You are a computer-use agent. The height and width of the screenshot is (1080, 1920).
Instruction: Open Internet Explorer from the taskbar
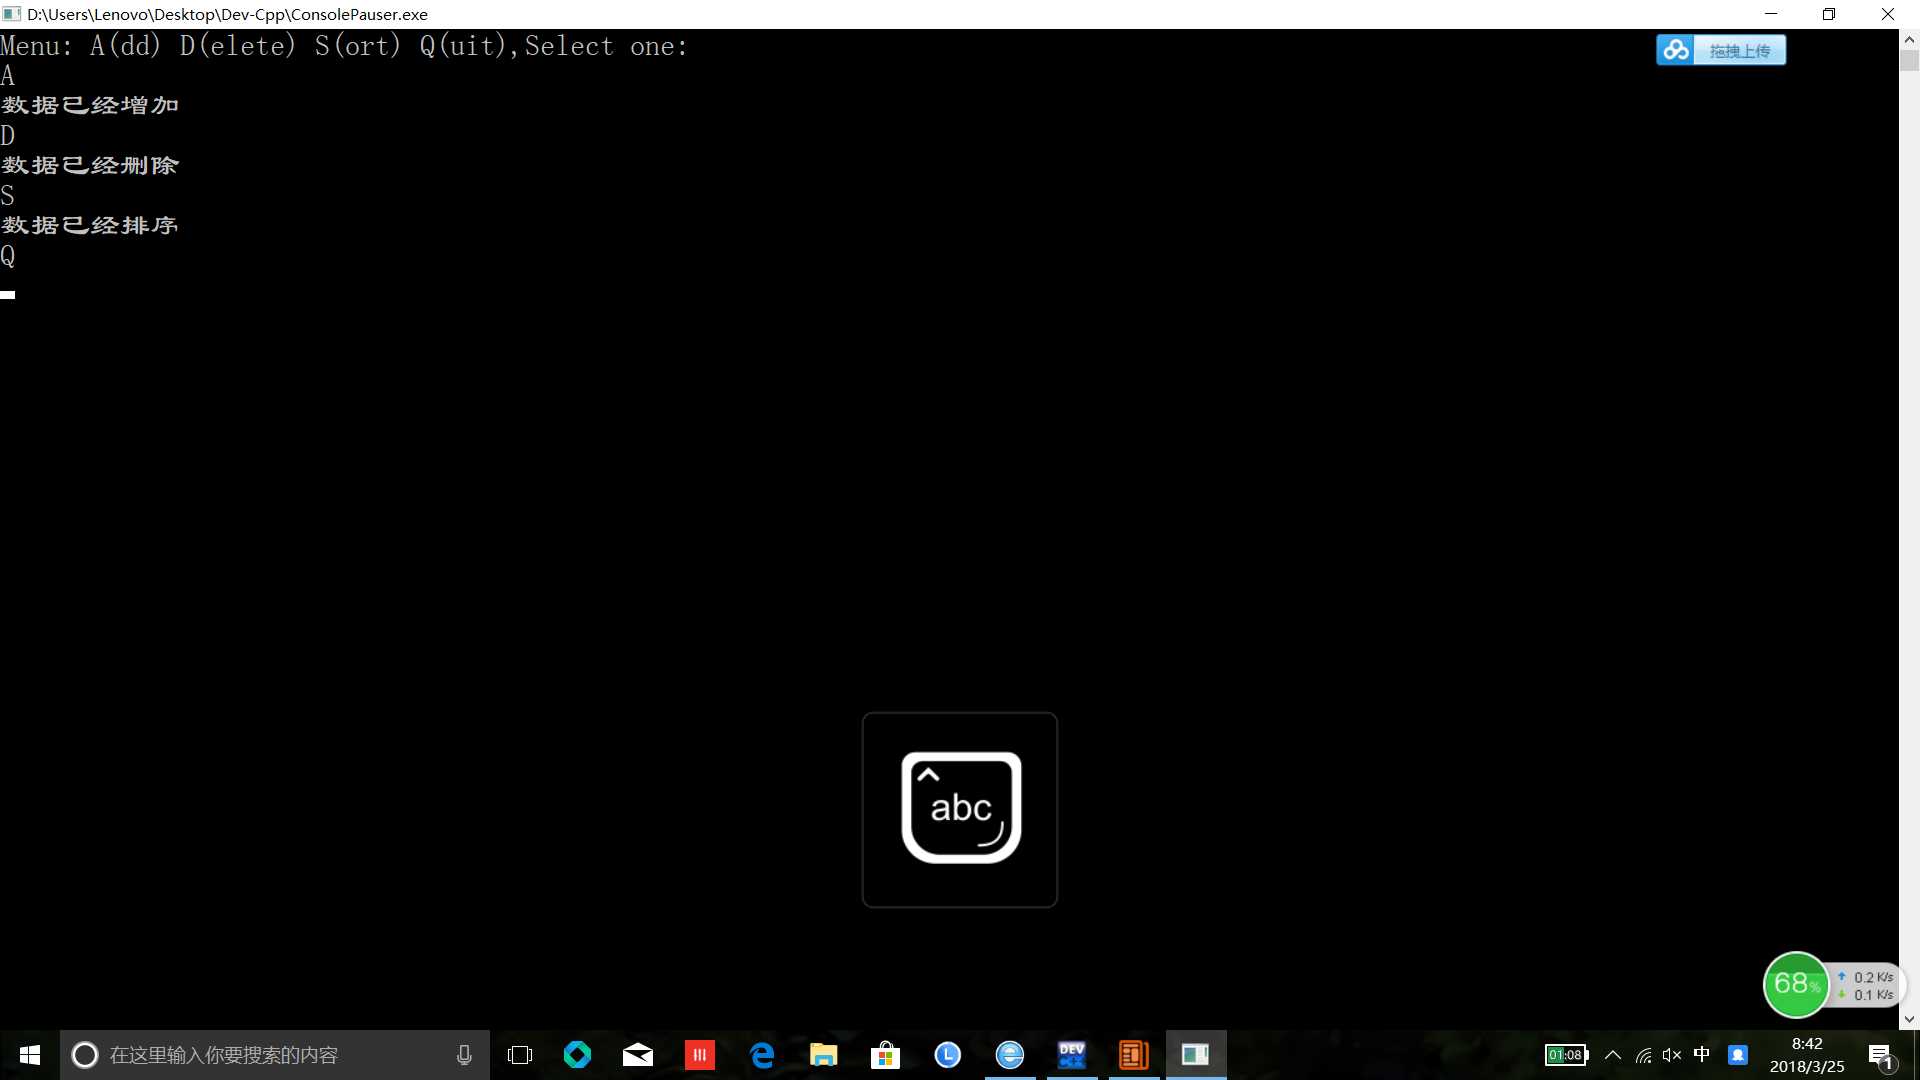(x=1010, y=1055)
